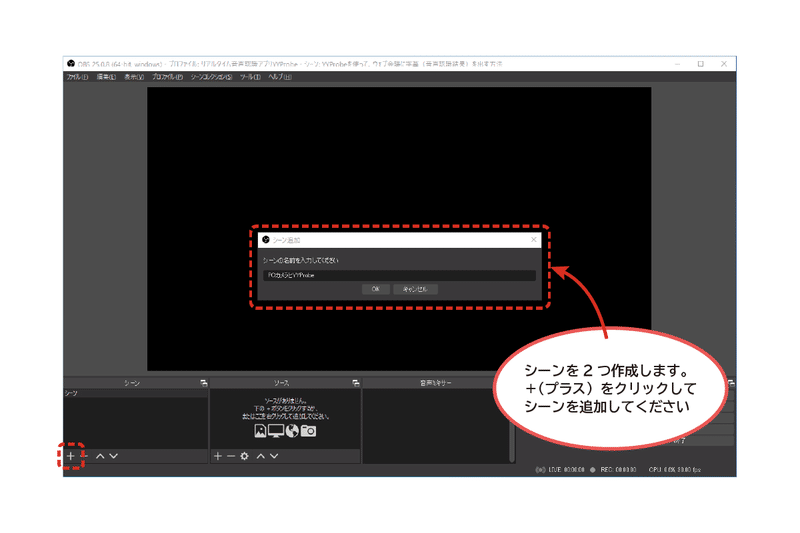
Task: Close the Add Scene dialog with X
Action: pyautogui.click(x=534, y=239)
